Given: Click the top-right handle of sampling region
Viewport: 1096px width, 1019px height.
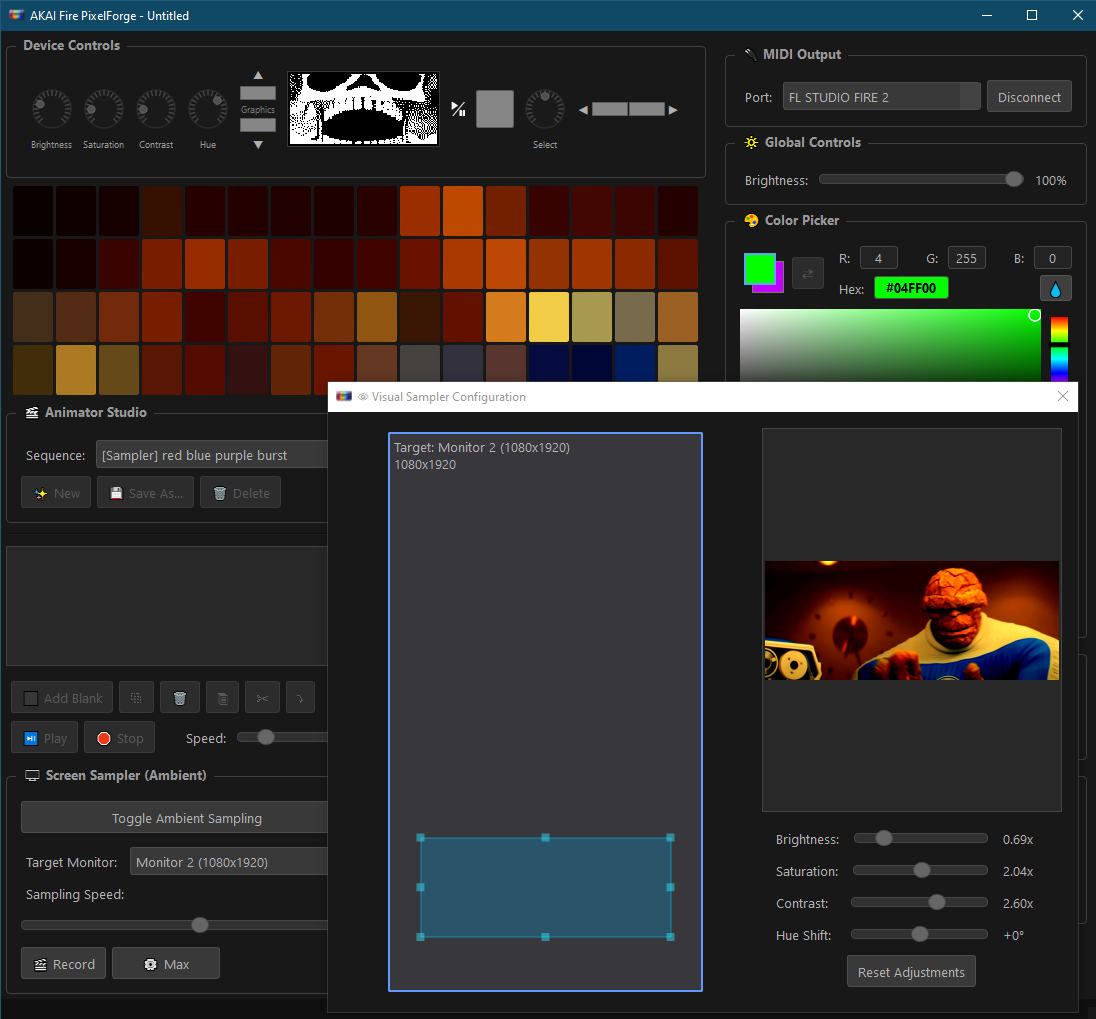Looking at the screenshot, I should coord(670,837).
